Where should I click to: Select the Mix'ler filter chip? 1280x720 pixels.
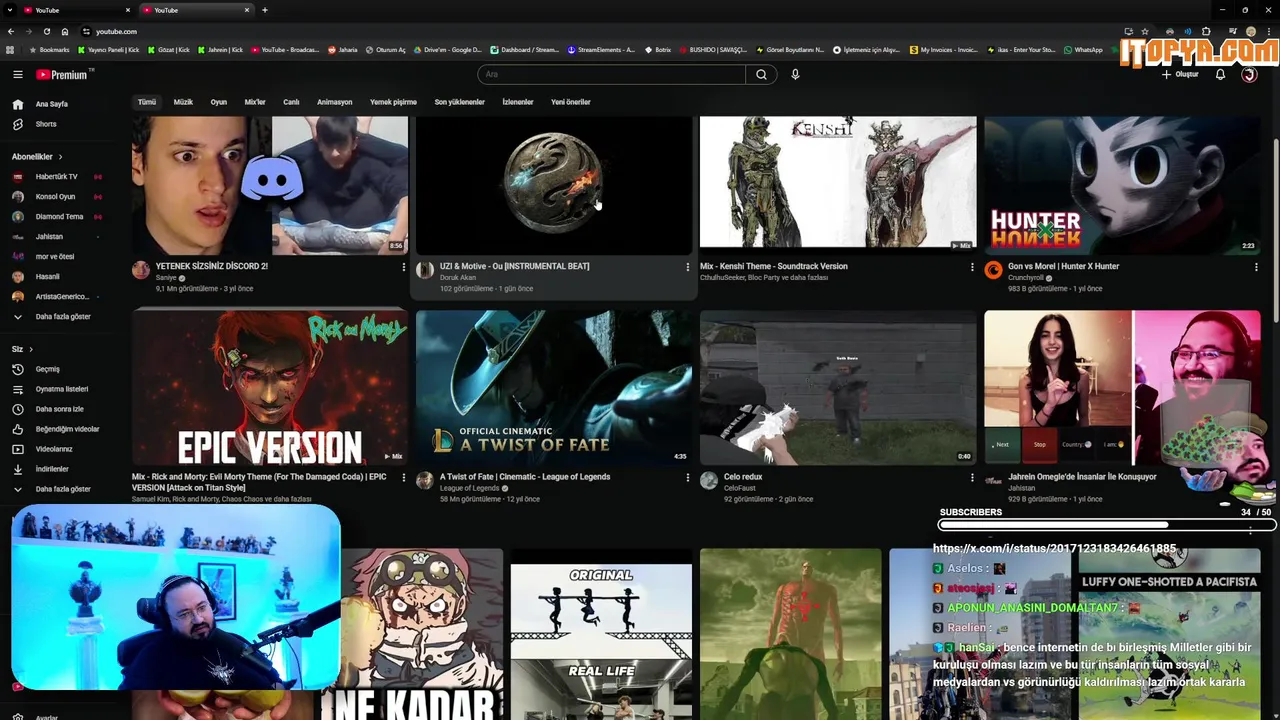(x=255, y=102)
